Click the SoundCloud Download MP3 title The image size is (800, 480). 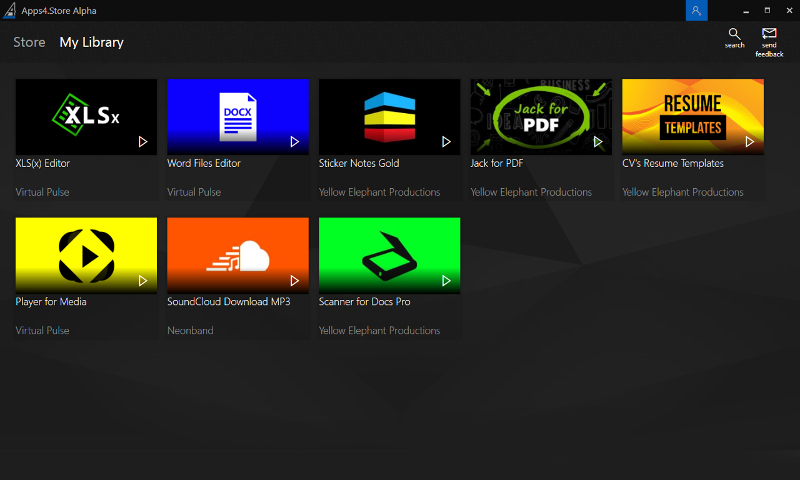[229, 301]
